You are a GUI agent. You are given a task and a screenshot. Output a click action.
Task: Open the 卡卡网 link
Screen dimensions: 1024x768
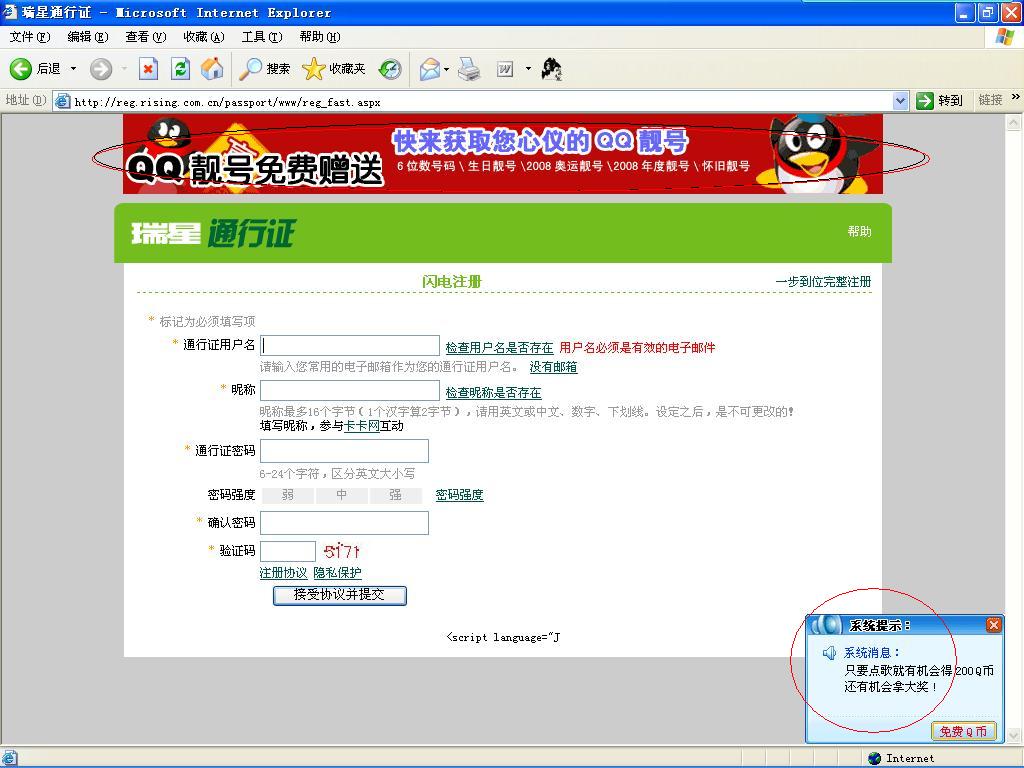pyautogui.click(x=362, y=426)
